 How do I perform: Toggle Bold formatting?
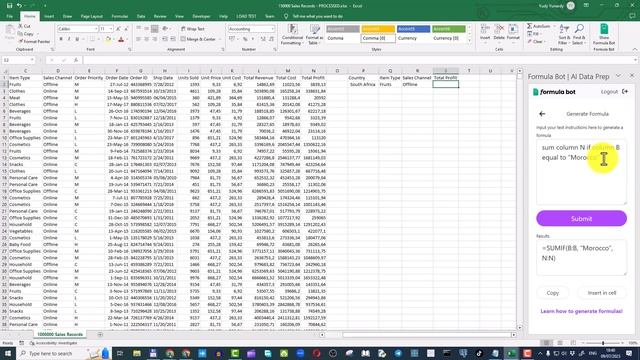click(61, 39)
